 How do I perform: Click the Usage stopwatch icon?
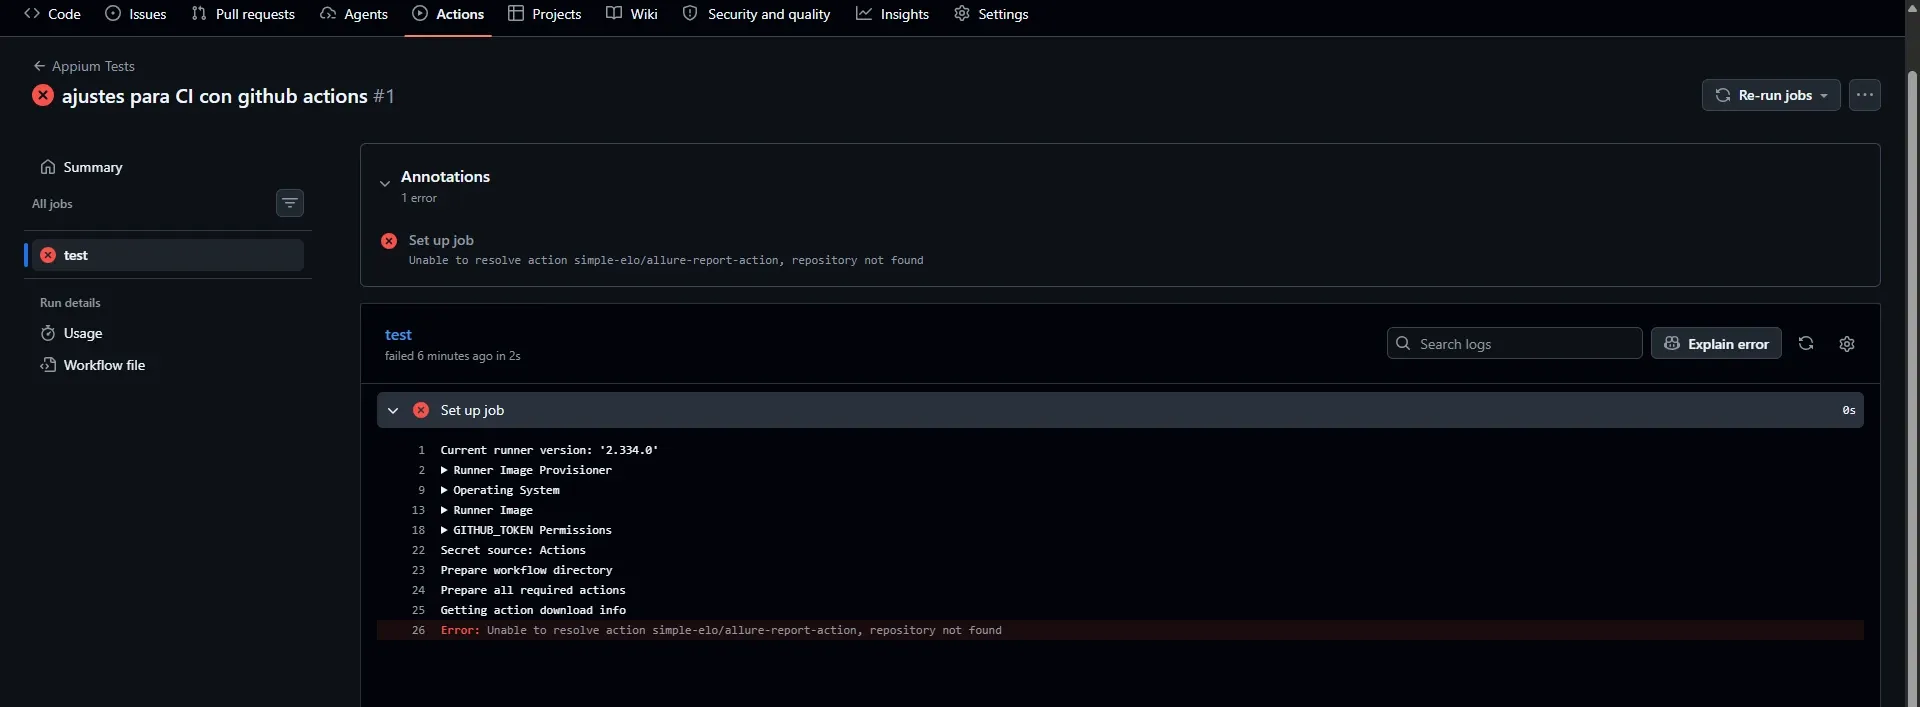point(48,333)
